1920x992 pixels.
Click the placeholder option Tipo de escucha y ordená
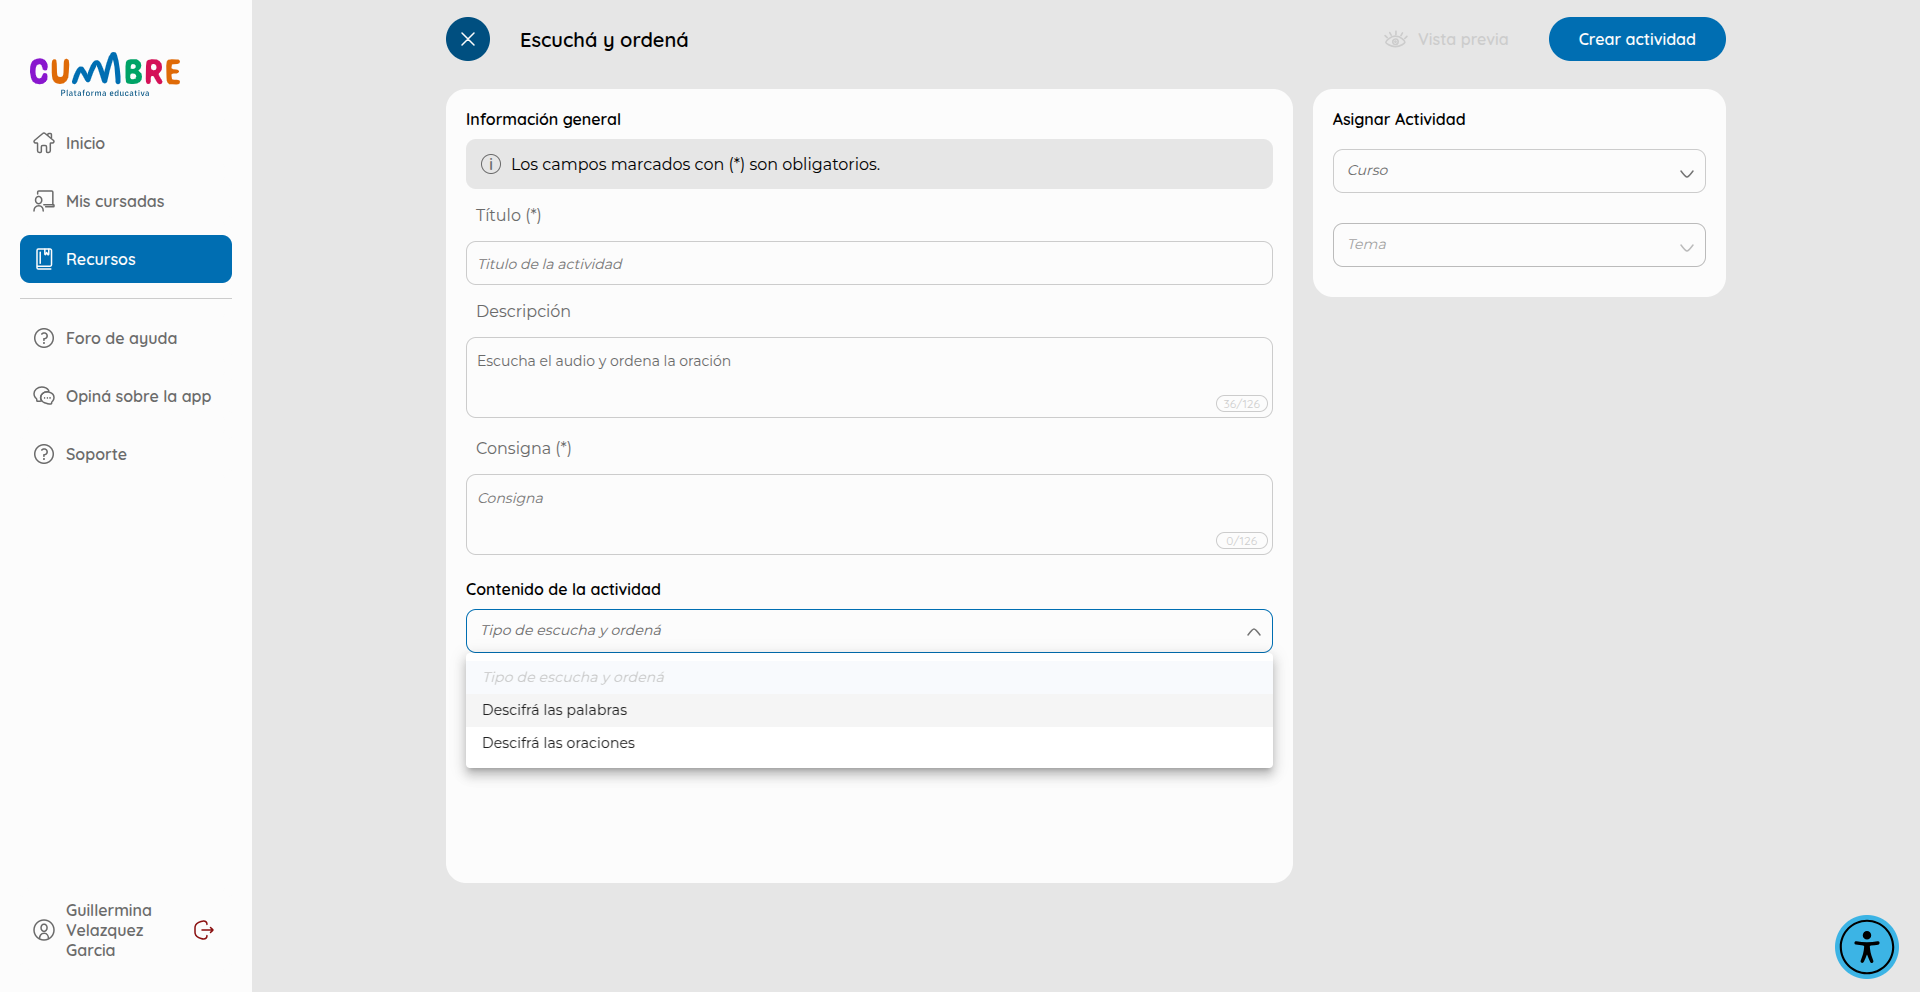[869, 677]
